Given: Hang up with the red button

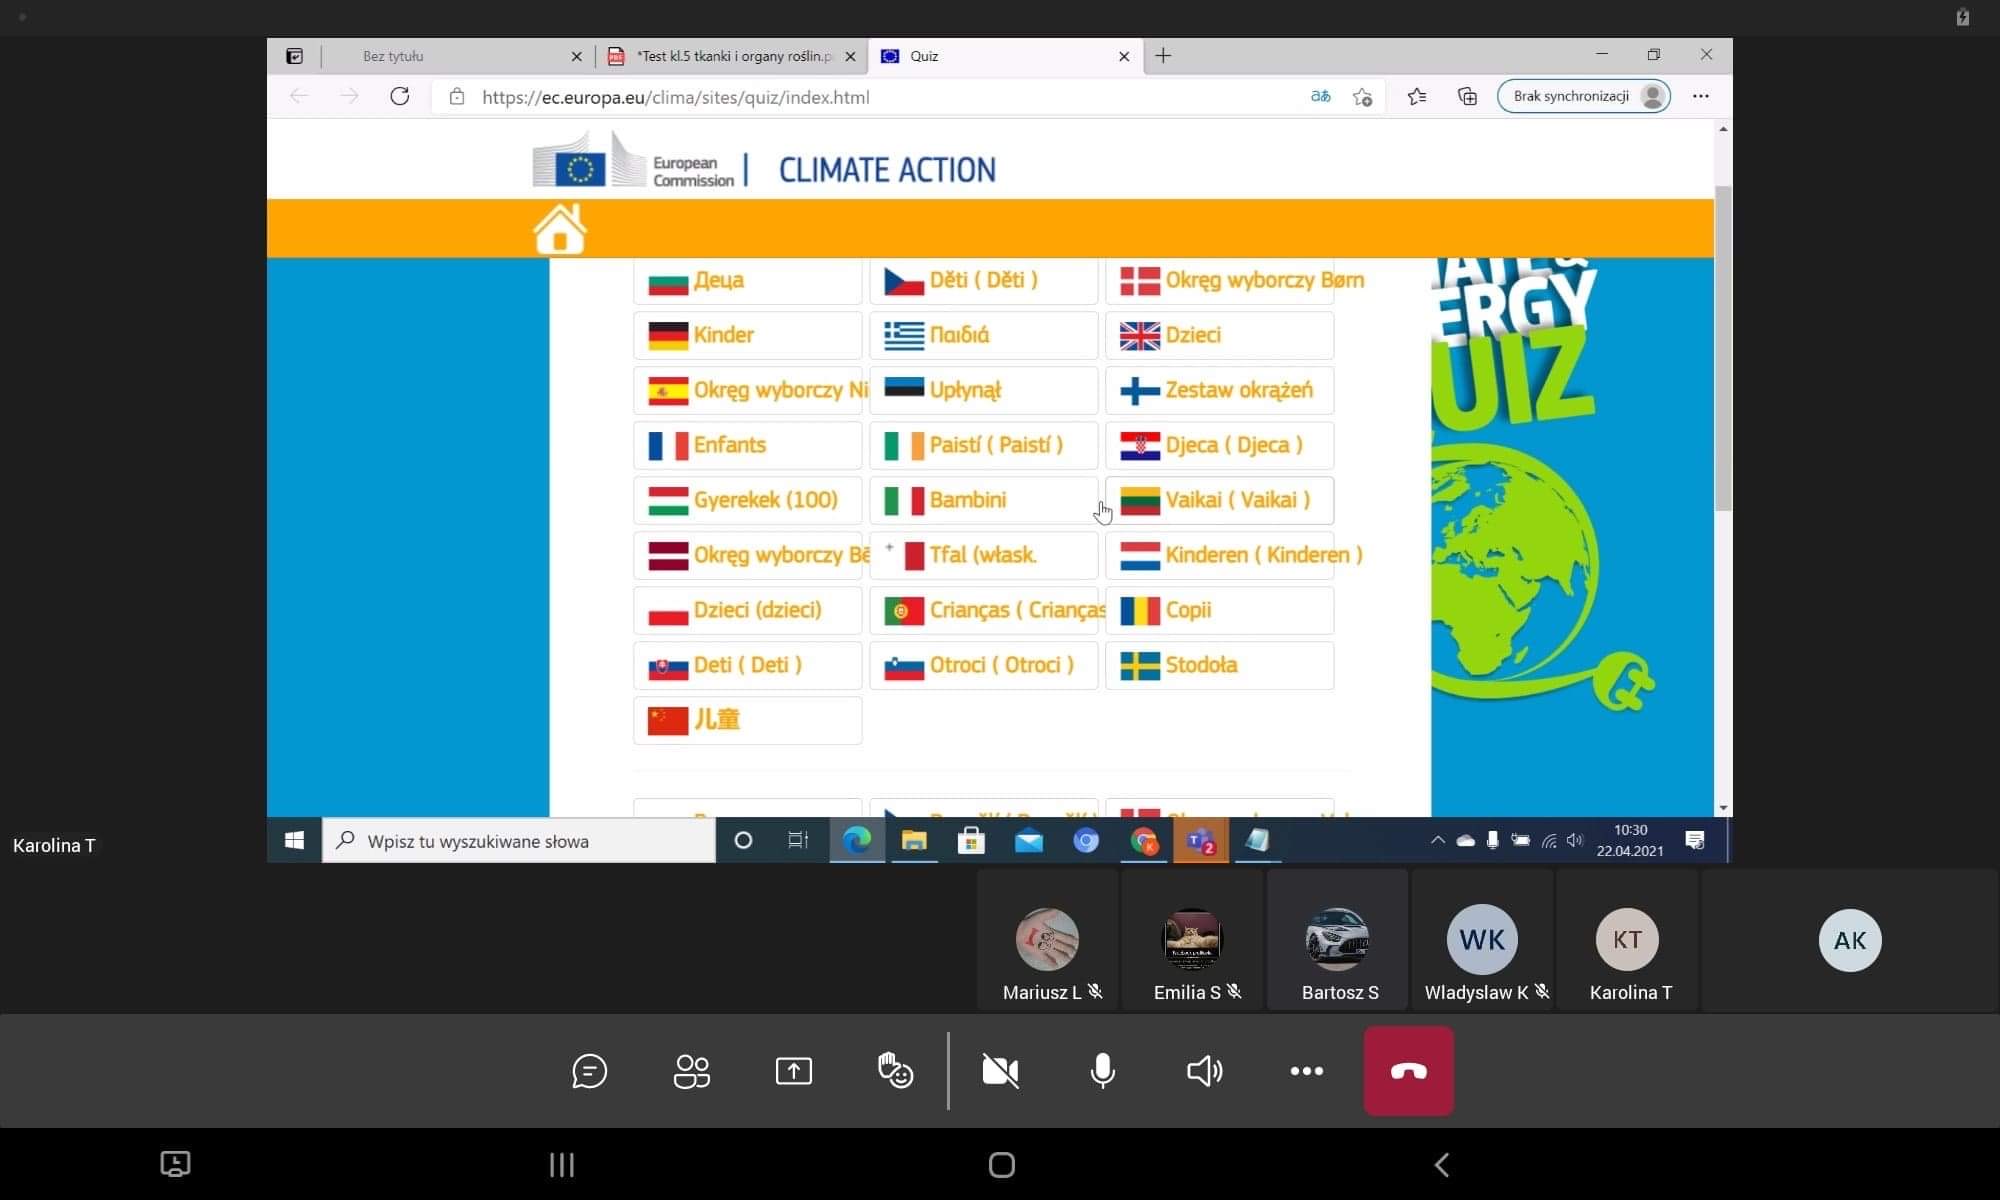Looking at the screenshot, I should (1408, 1071).
